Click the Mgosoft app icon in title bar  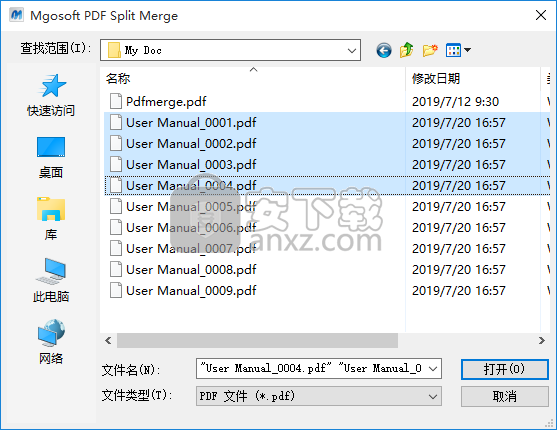(x=16, y=15)
